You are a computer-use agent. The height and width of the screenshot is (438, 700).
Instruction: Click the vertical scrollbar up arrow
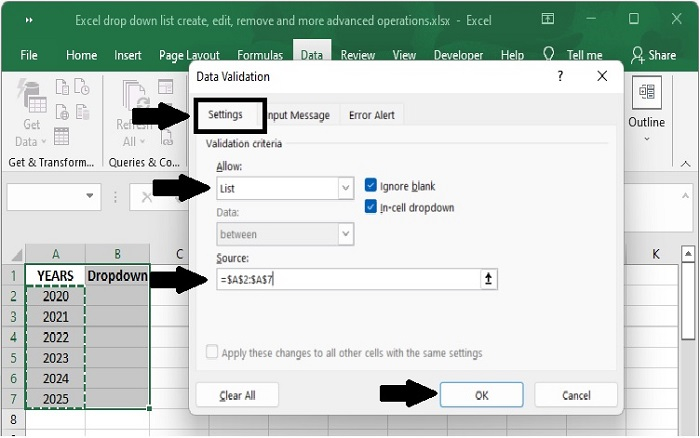[688, 254]
